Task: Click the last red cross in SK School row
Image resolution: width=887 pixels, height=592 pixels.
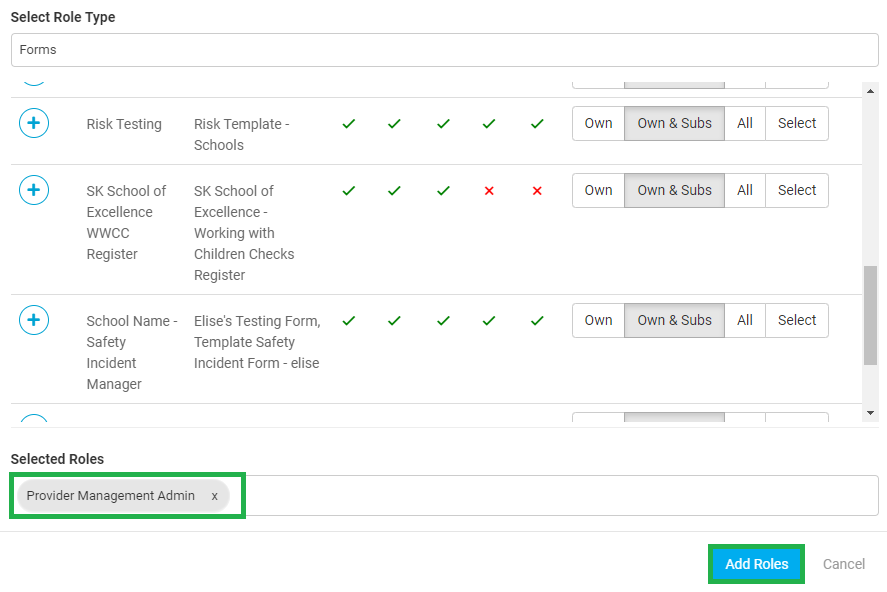Action: [537, 191]
